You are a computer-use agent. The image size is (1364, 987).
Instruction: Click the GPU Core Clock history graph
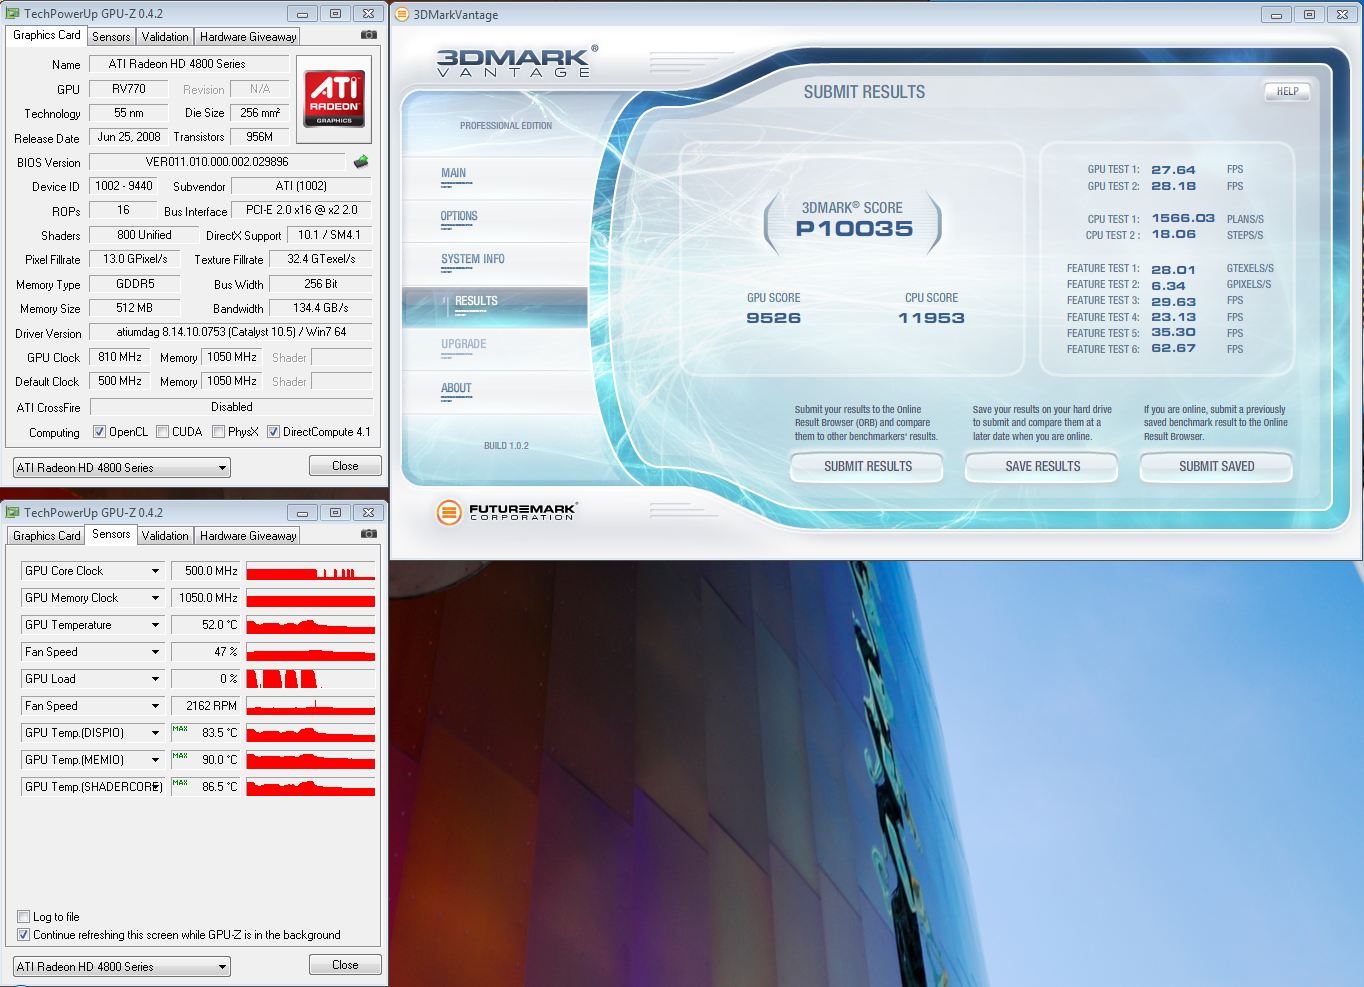(x=311, y=571)
